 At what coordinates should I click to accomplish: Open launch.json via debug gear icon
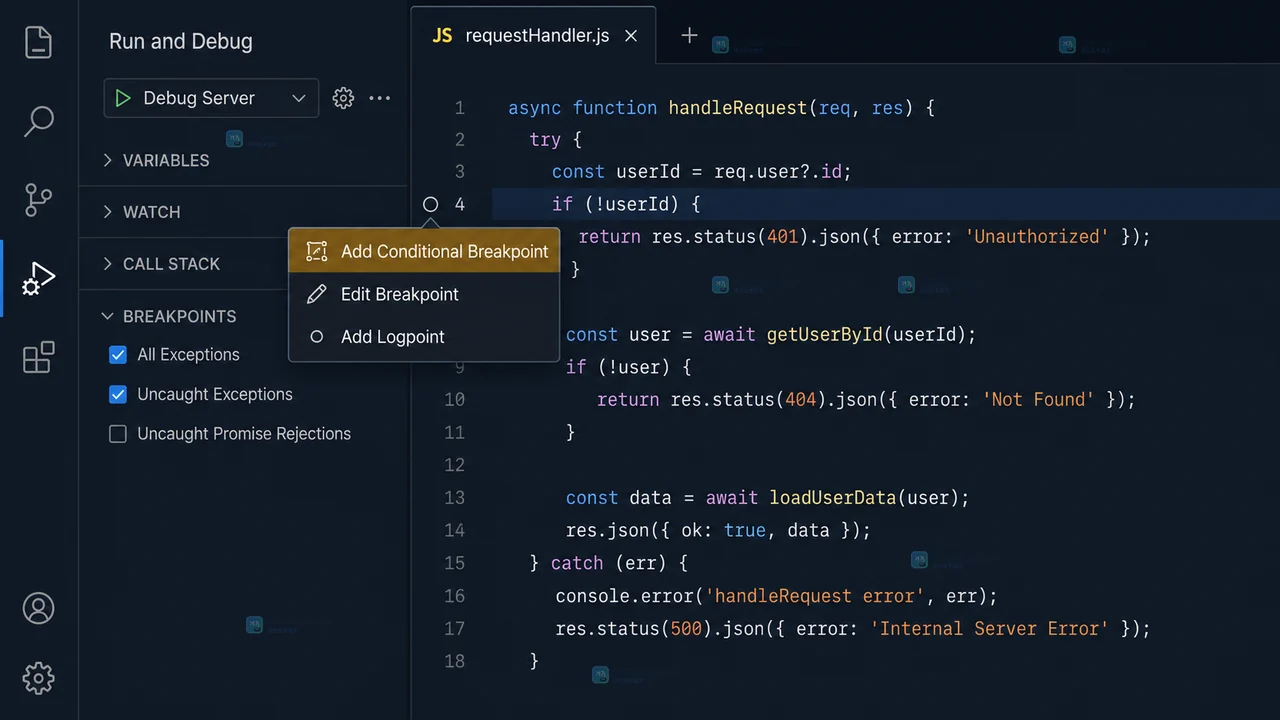pyautogui.click(x=343, y=98)
